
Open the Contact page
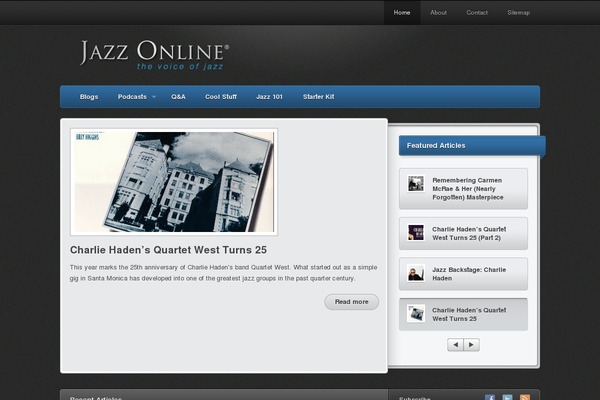[477, 13]
